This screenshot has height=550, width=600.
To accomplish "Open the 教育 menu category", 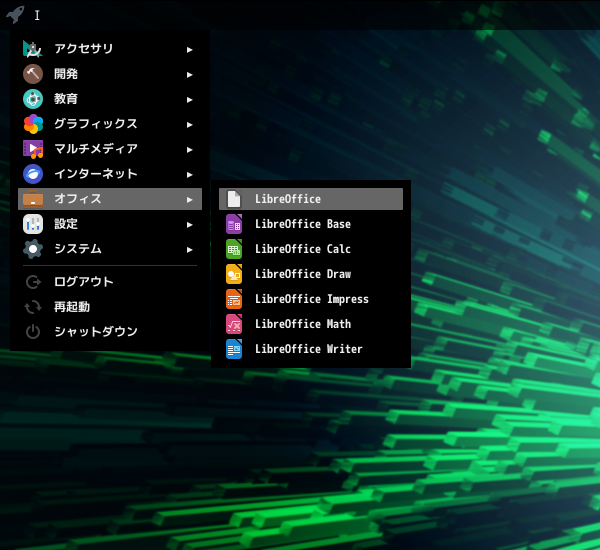I will (110, 99).
